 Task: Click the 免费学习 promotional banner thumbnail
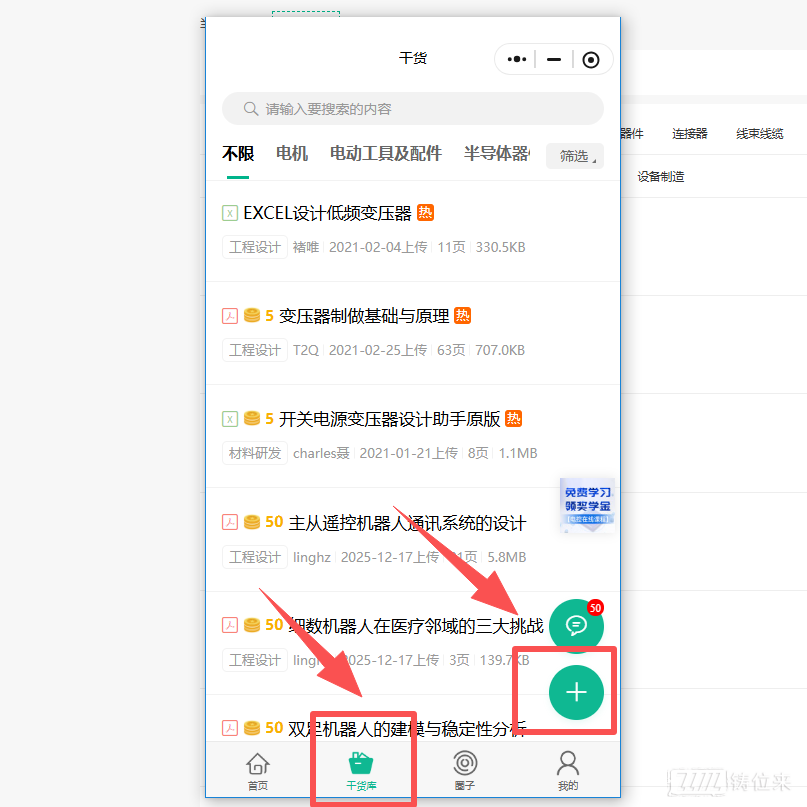click(x=587, y=503)
